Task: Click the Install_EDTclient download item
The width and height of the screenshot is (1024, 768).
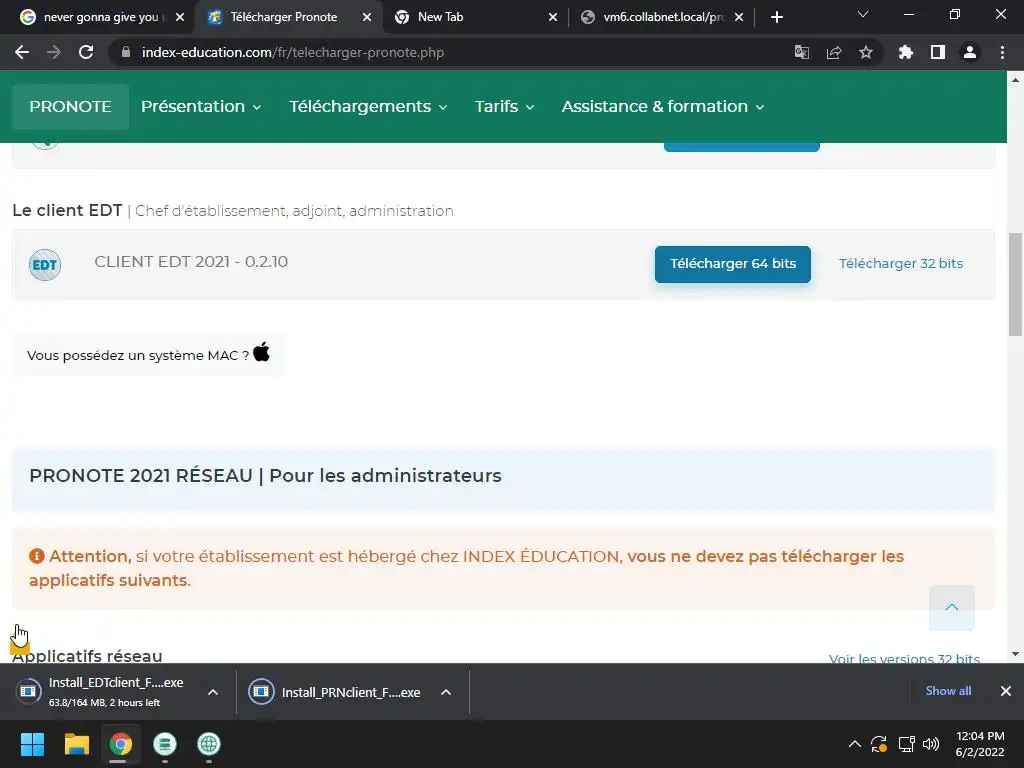Action: click(116, 692)
